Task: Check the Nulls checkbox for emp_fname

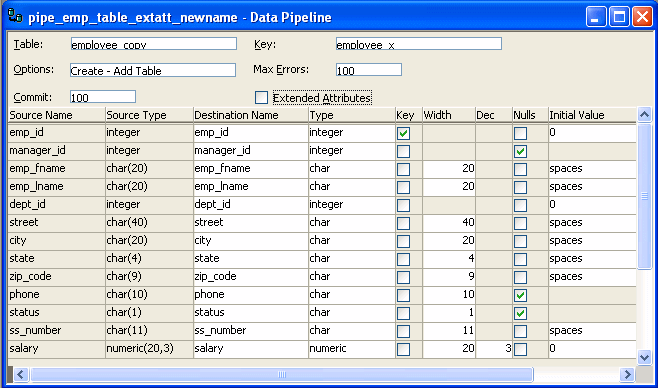Action: click(520, 169)
